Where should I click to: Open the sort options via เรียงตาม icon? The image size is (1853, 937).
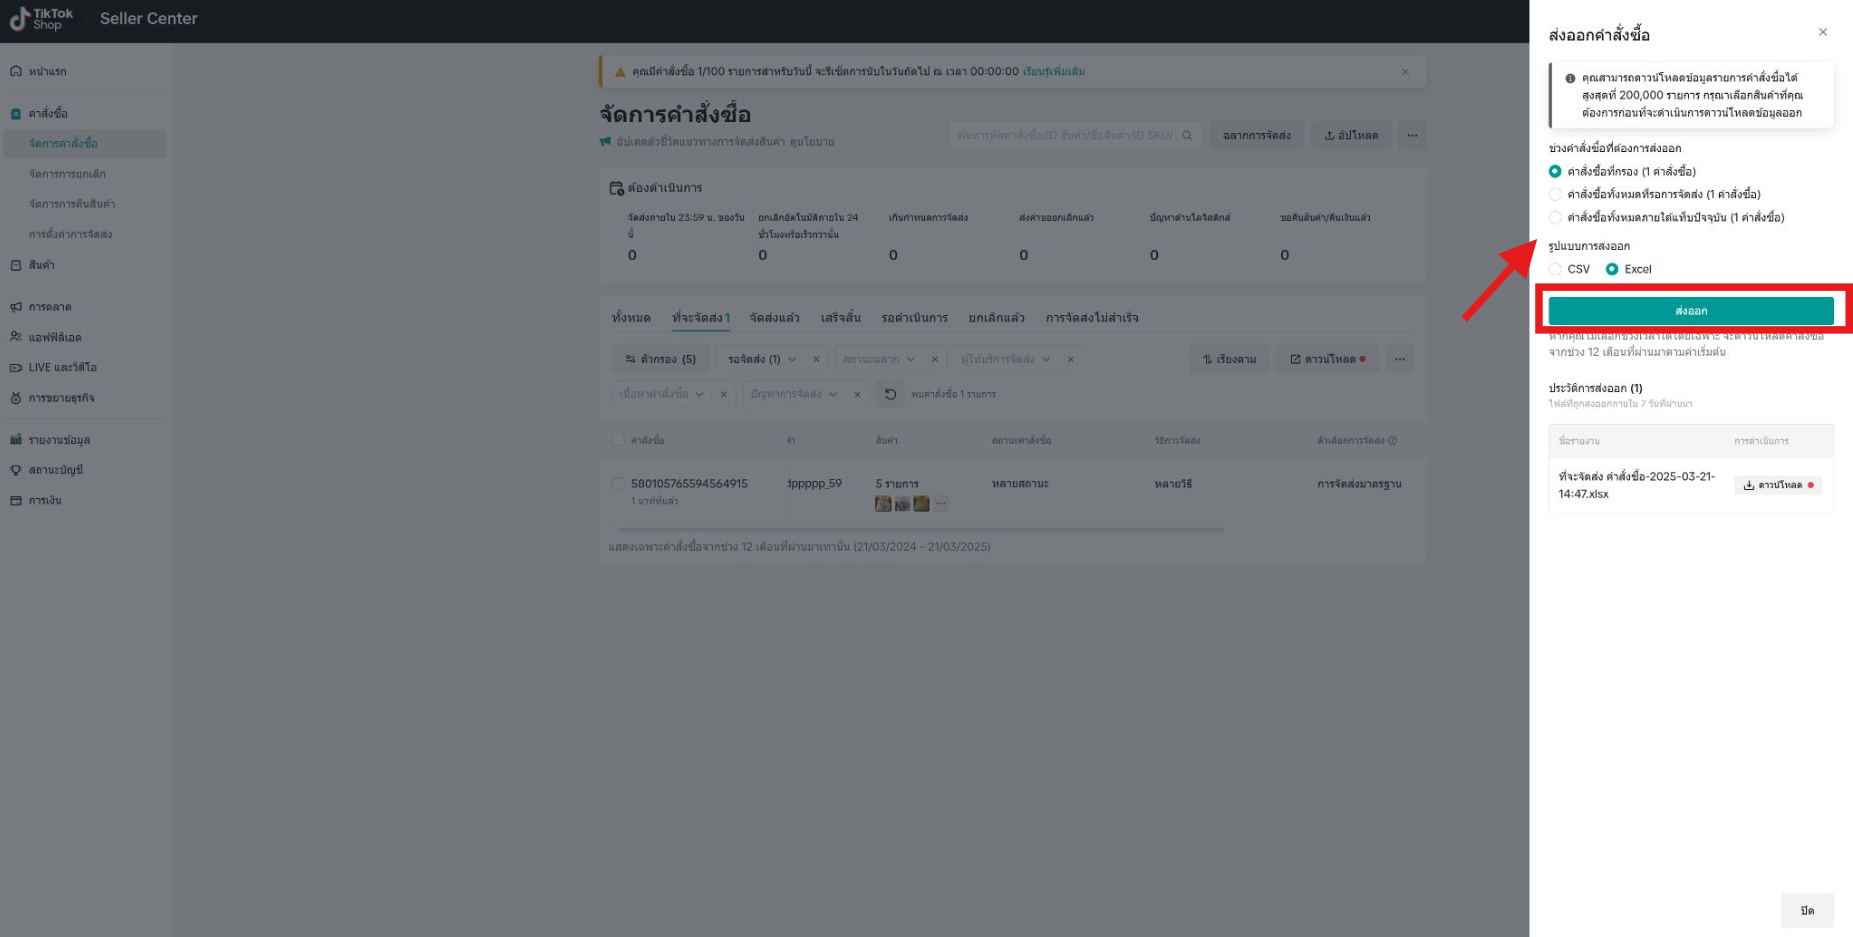click(1229, 359)
